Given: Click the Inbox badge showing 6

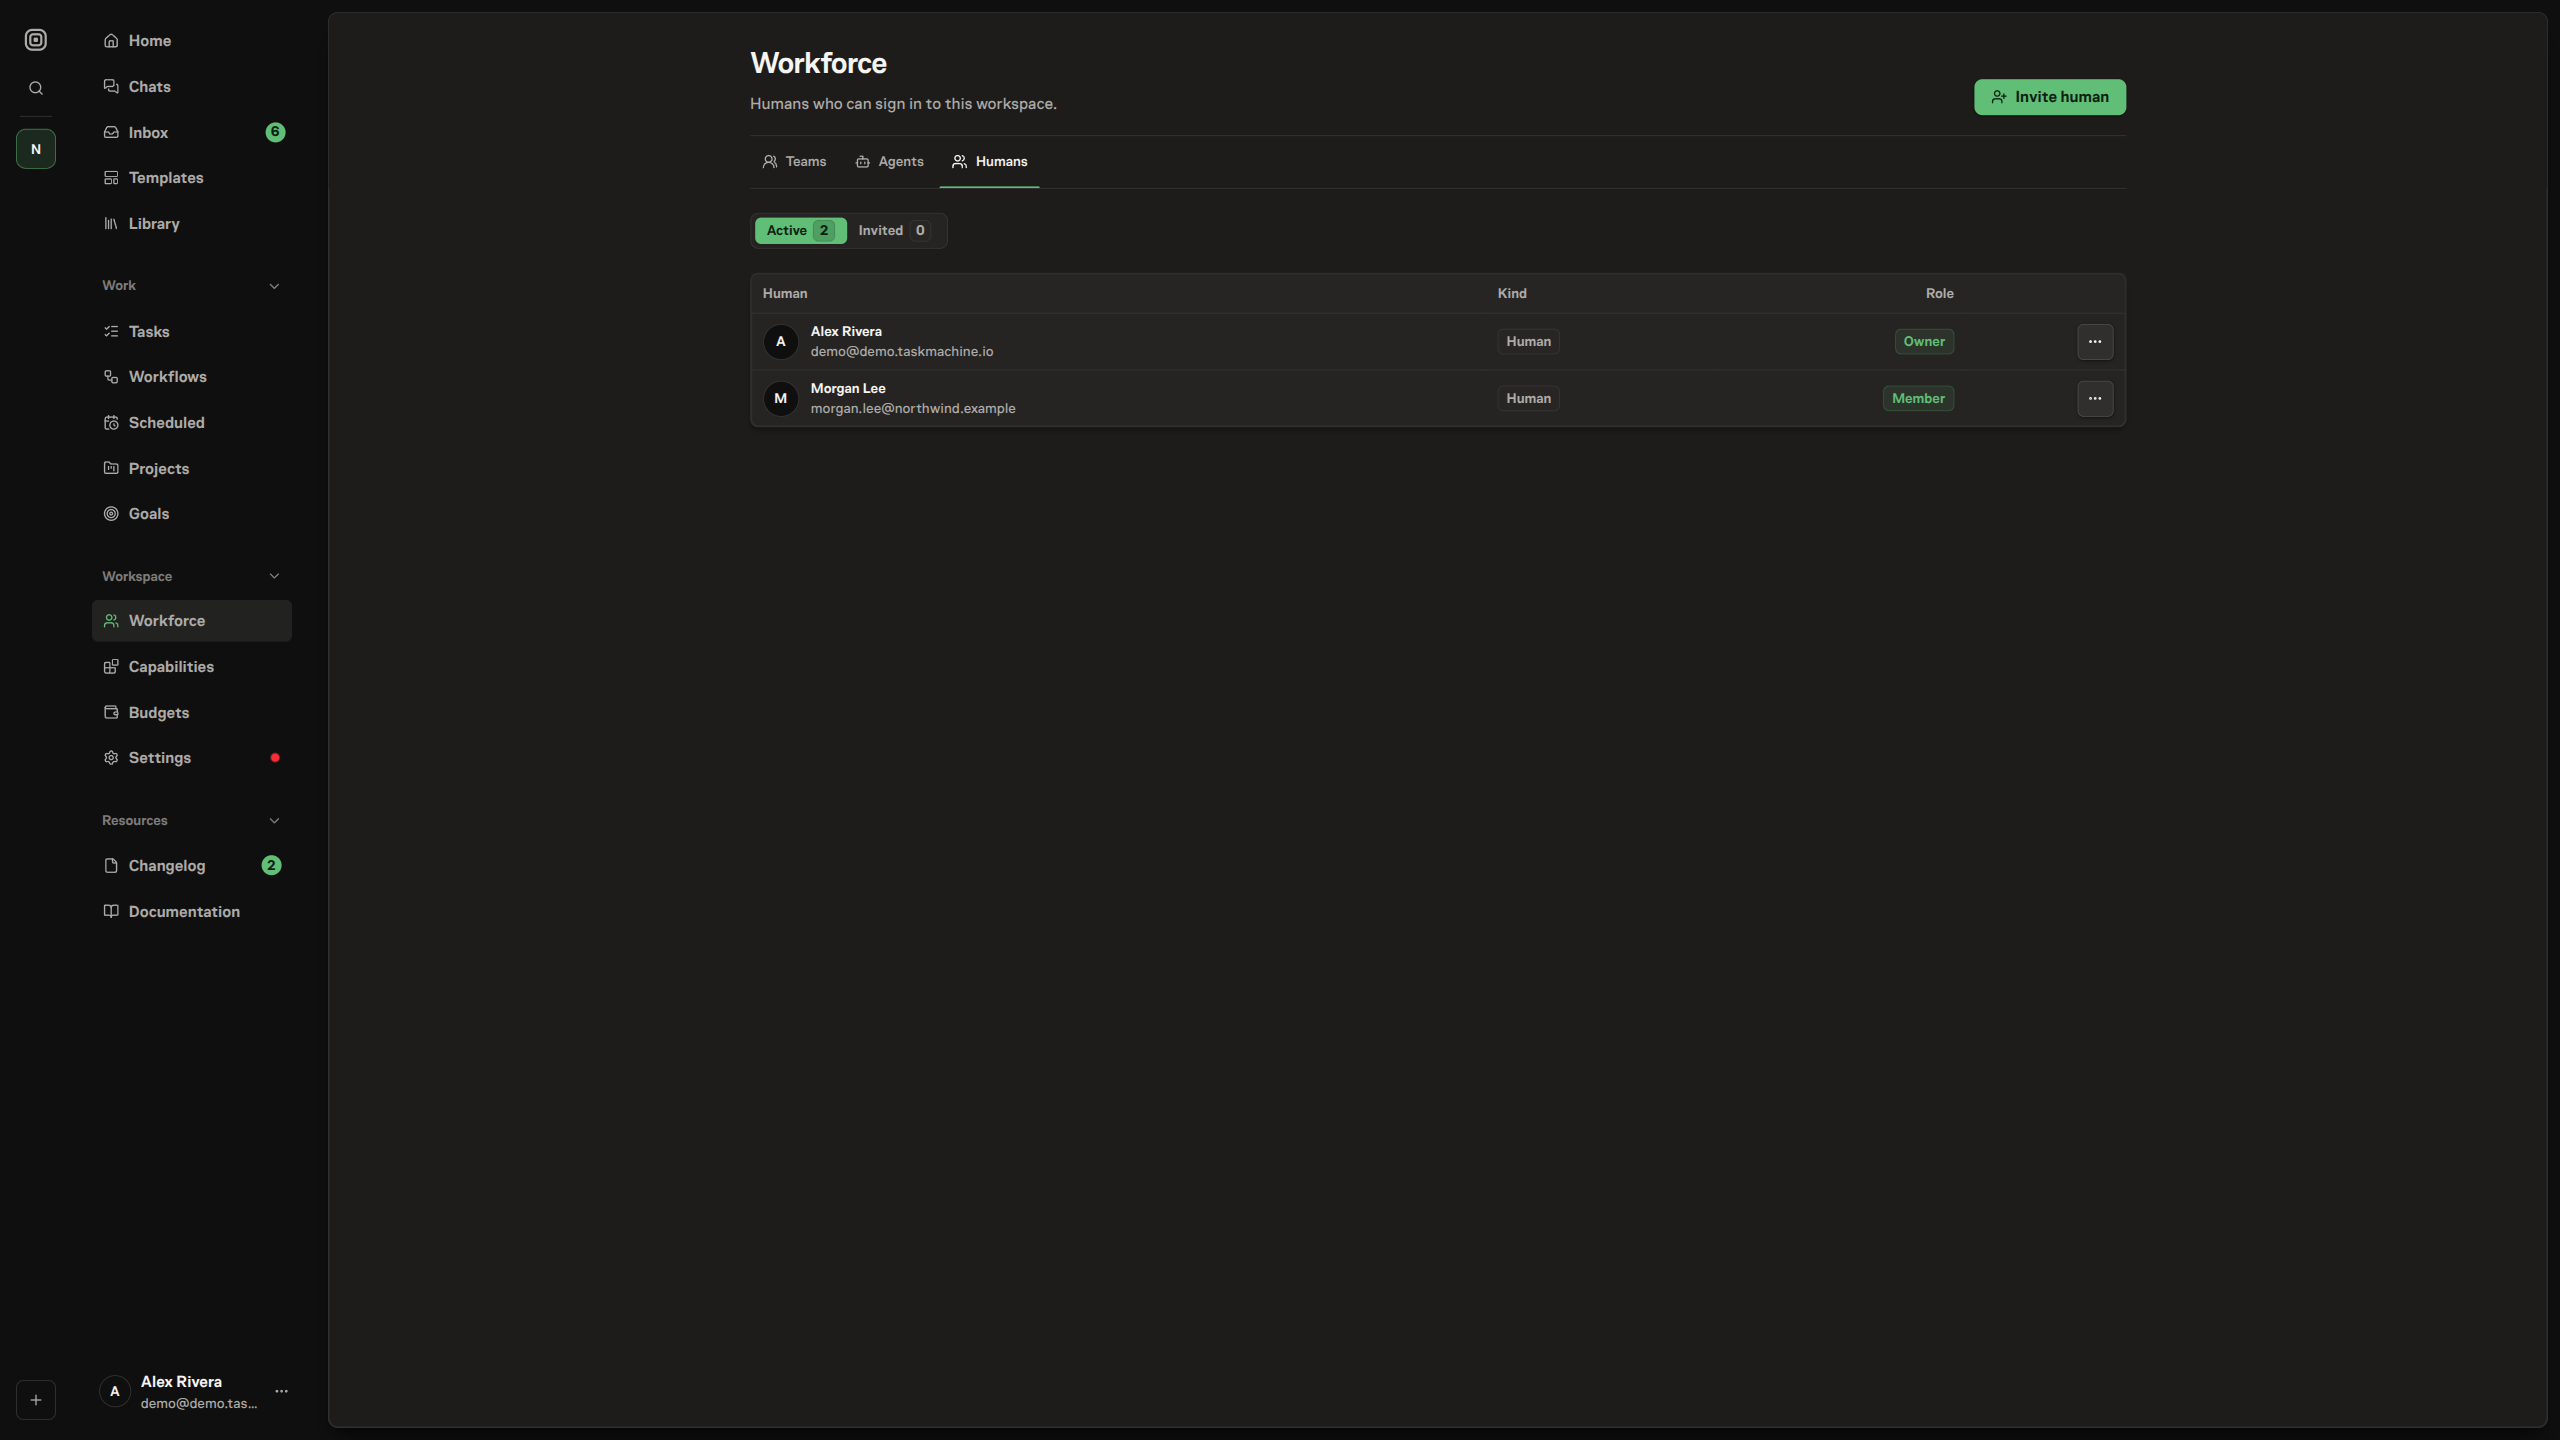Looking at the screenshot, I should click(275, 132).
